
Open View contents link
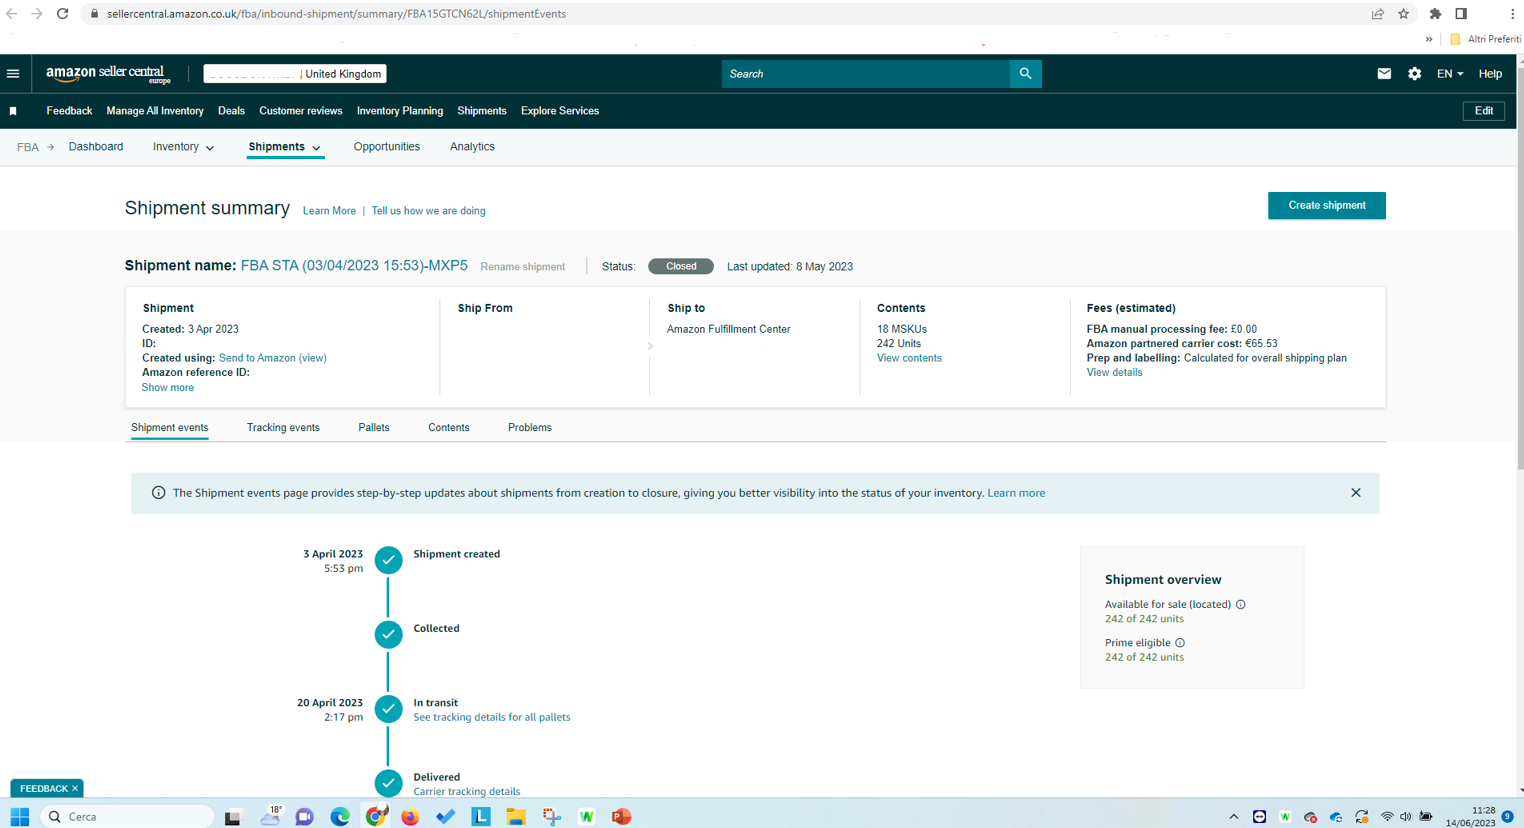909,358
